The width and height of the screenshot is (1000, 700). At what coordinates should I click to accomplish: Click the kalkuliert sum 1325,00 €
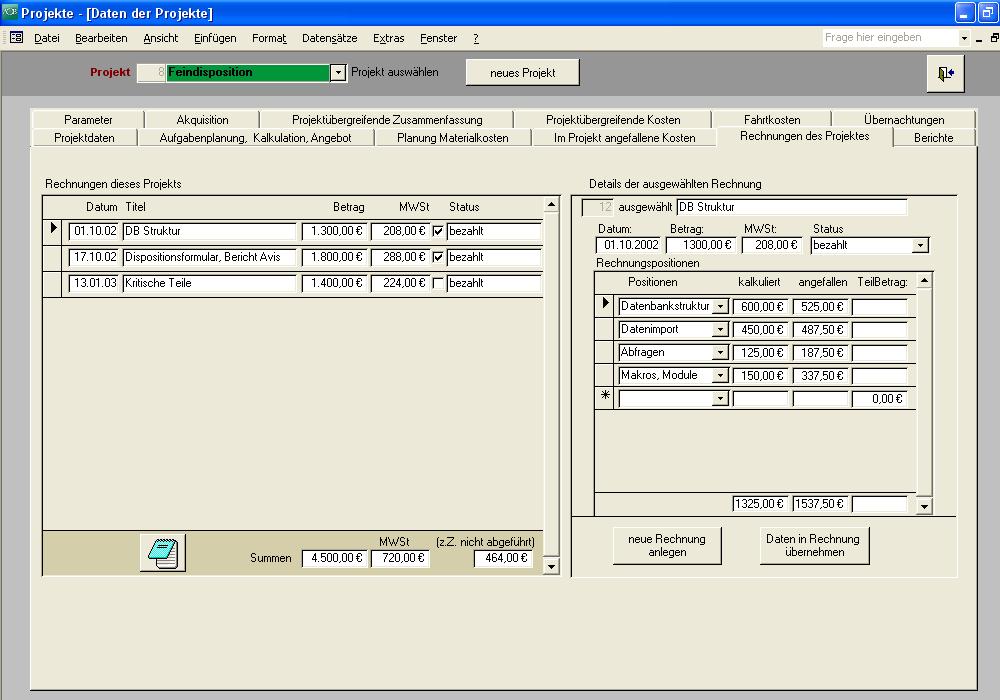click(761, 504)
